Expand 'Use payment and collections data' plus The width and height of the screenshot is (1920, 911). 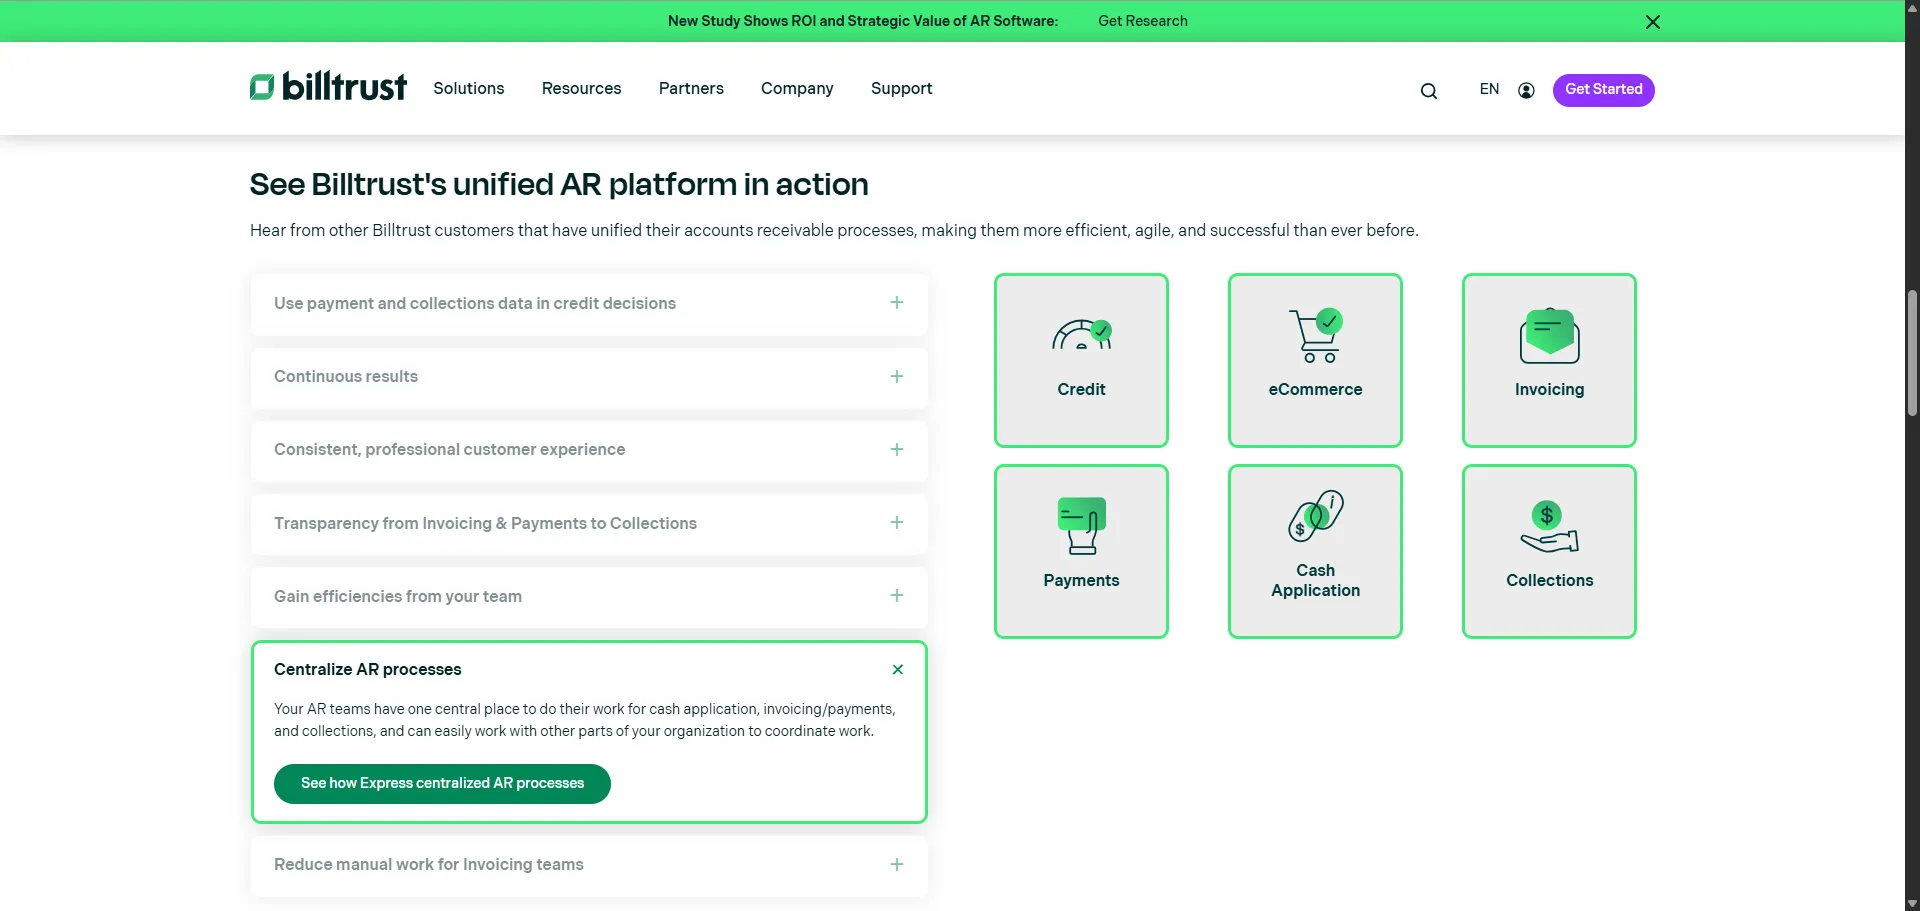pos(897,303)
